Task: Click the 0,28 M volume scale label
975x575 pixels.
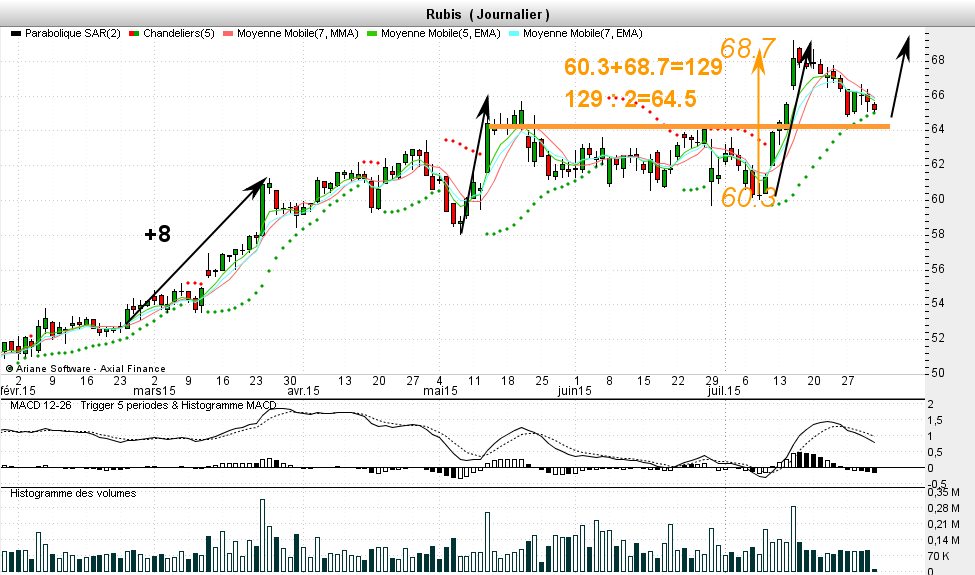Action: (x=943, y=508)
